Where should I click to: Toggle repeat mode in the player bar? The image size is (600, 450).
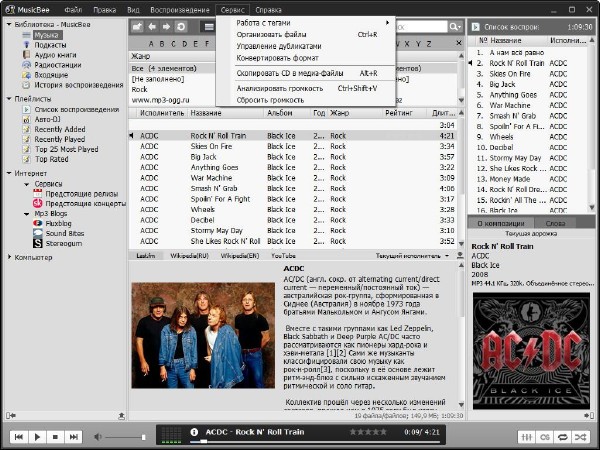563,437
